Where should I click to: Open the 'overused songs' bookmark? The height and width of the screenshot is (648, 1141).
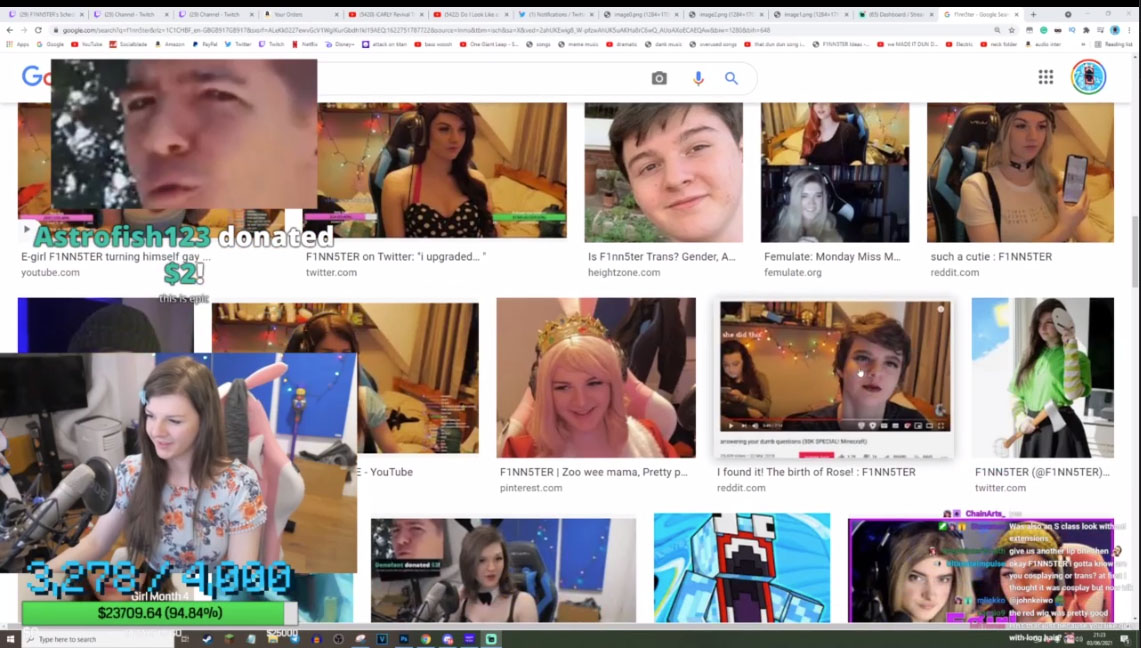pyautogui.click(x=712, y=44)
